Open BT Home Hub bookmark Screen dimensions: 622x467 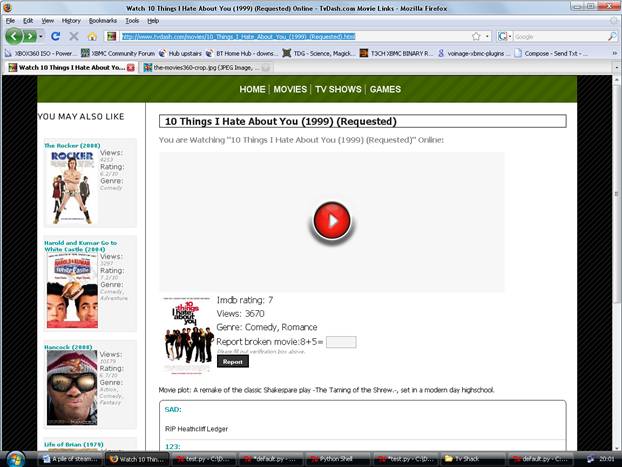click(240, 53)
